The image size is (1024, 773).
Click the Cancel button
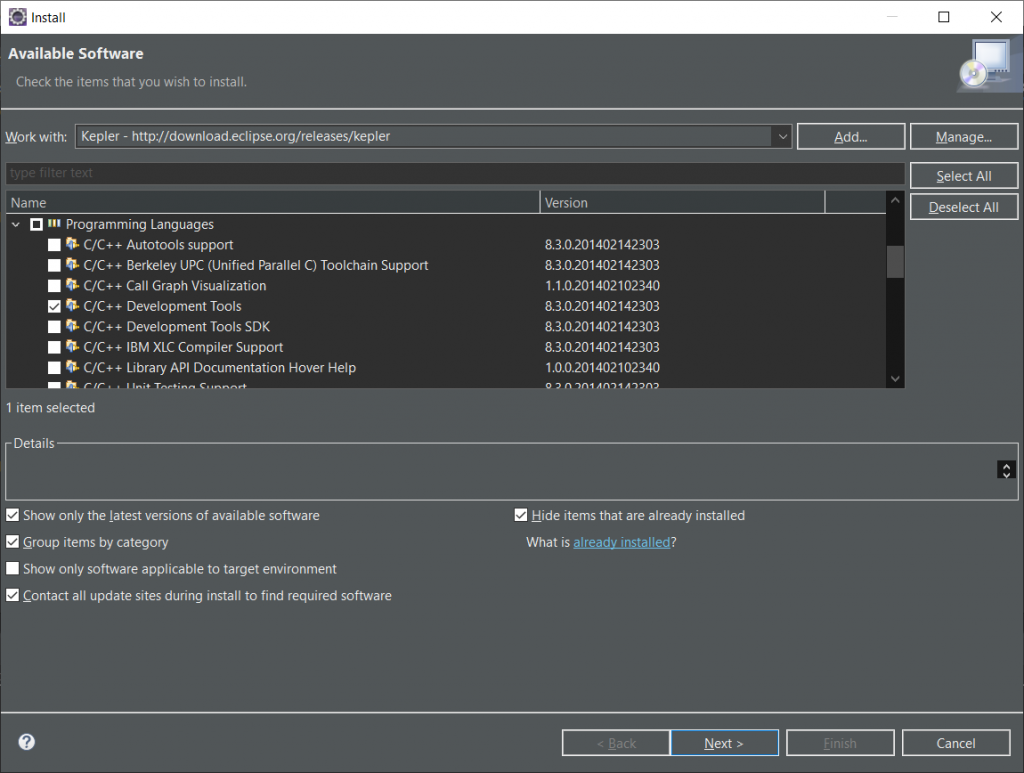point(956,743)
